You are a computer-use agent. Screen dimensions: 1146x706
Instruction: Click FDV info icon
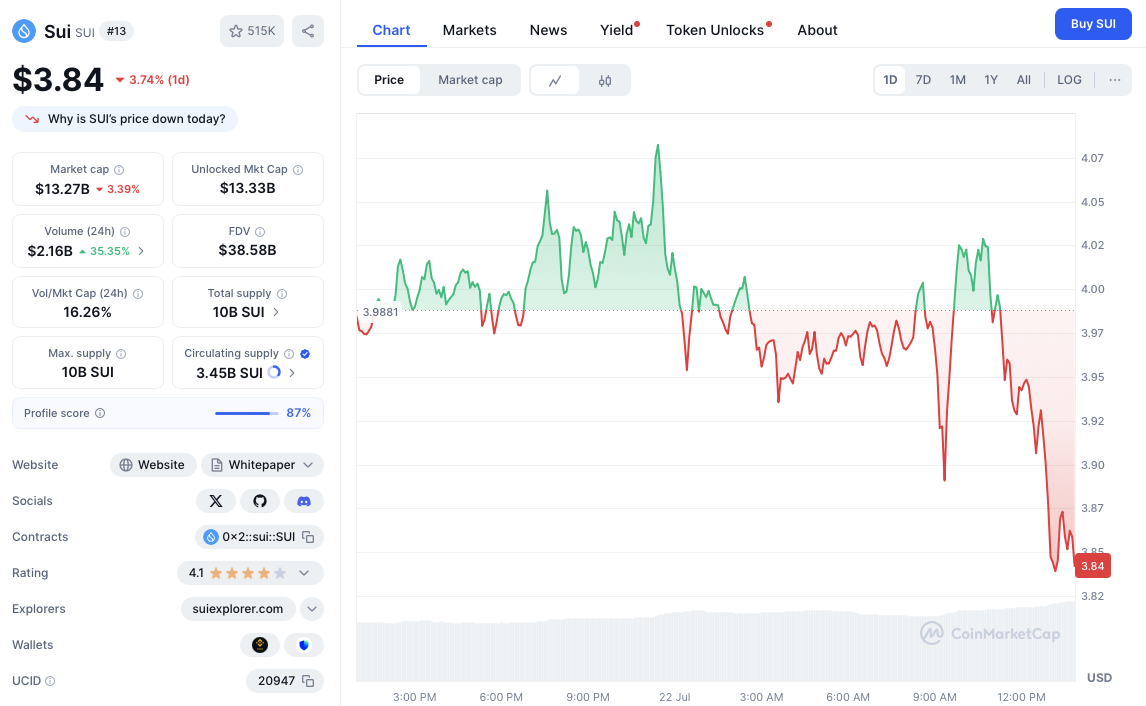[260, 232]
